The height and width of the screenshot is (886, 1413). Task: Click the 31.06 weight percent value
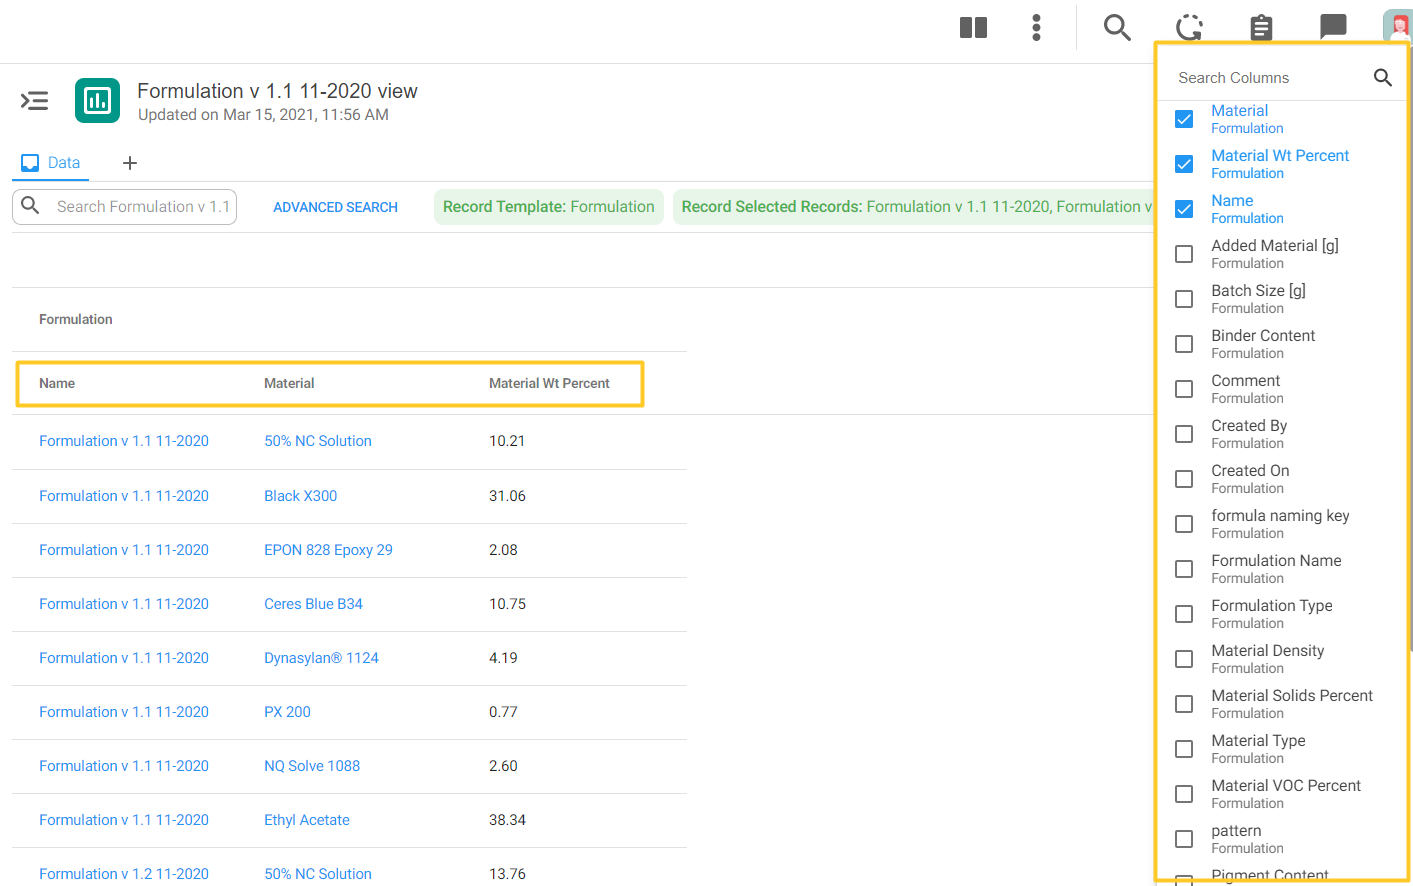coord(507,496)
